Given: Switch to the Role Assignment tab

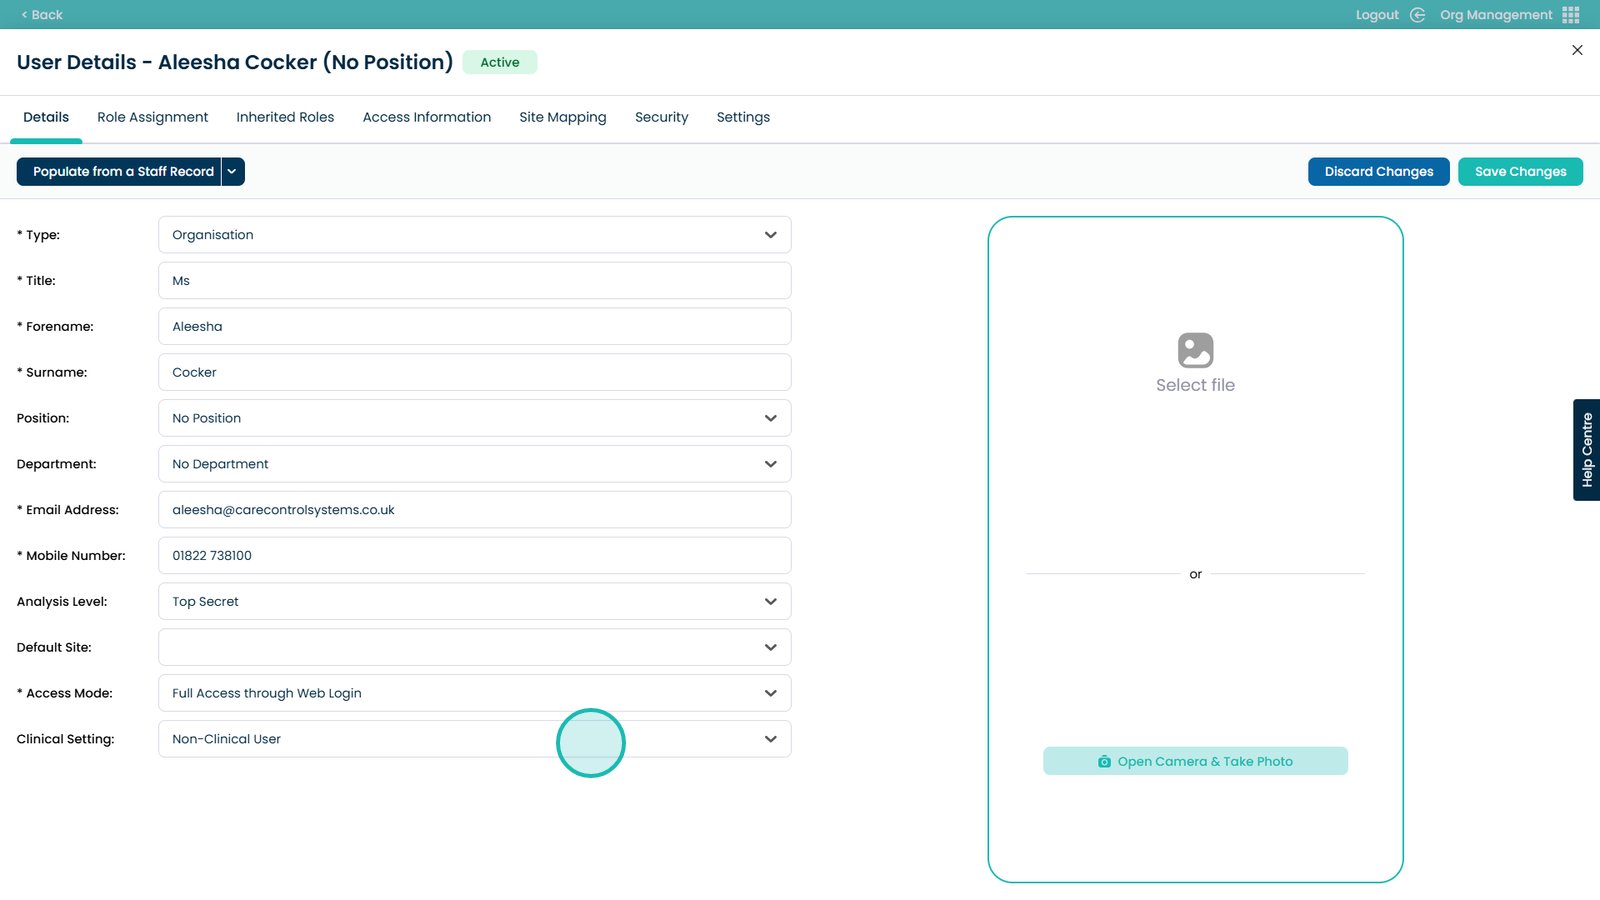Looking at the screenshot, I should [152, 117].
